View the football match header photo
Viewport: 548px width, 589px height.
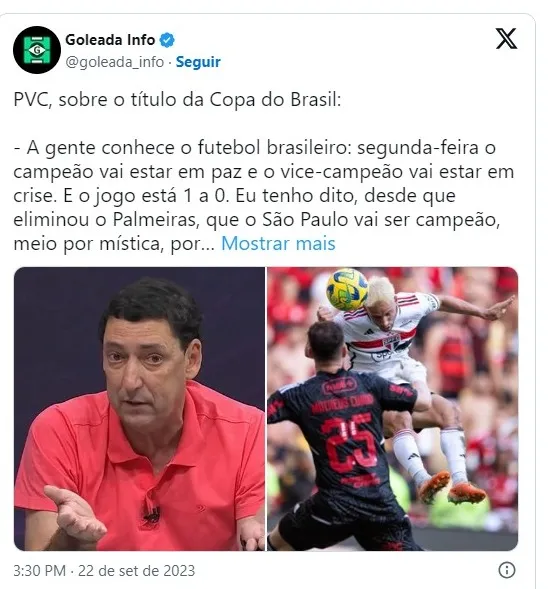pyautogui.click(x=392, y=409)
